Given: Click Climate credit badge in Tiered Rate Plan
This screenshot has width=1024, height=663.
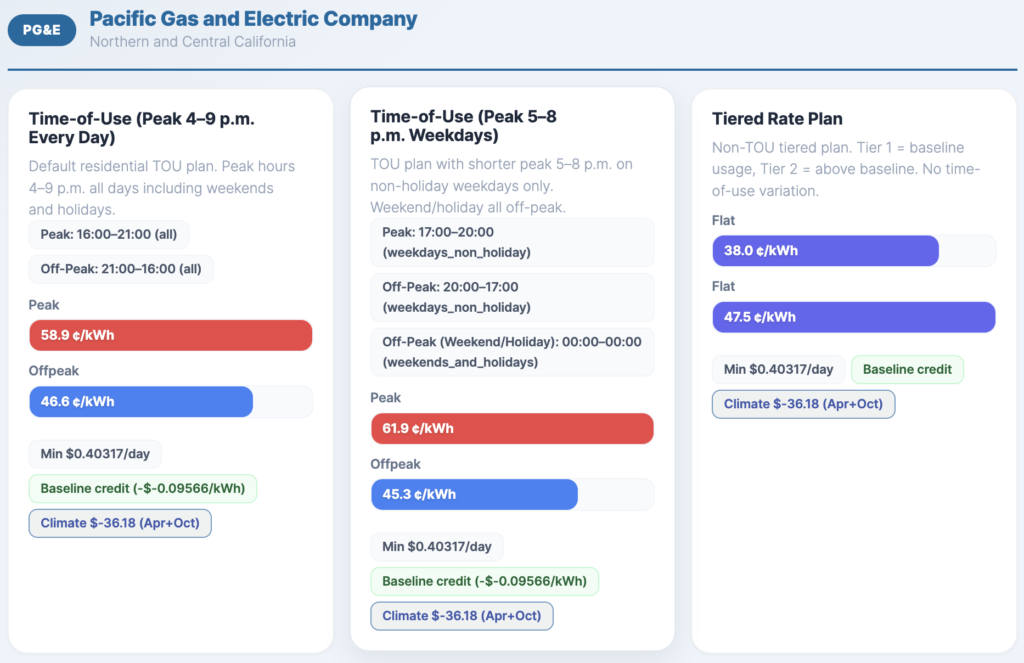Looking at the screenshot, I should (x=803, y=404).
